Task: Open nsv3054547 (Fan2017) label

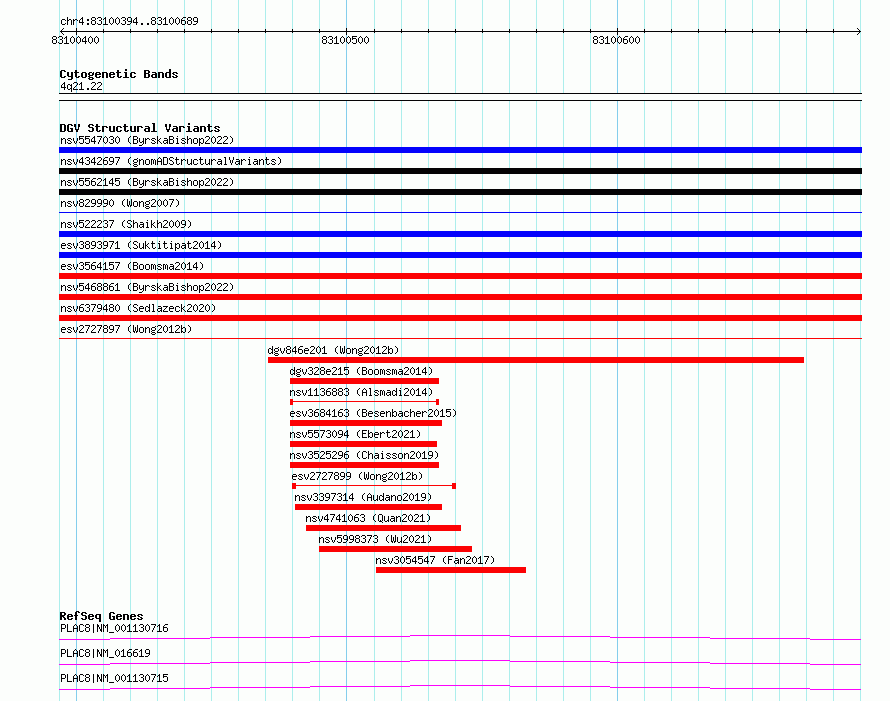Action: [435, 560]
